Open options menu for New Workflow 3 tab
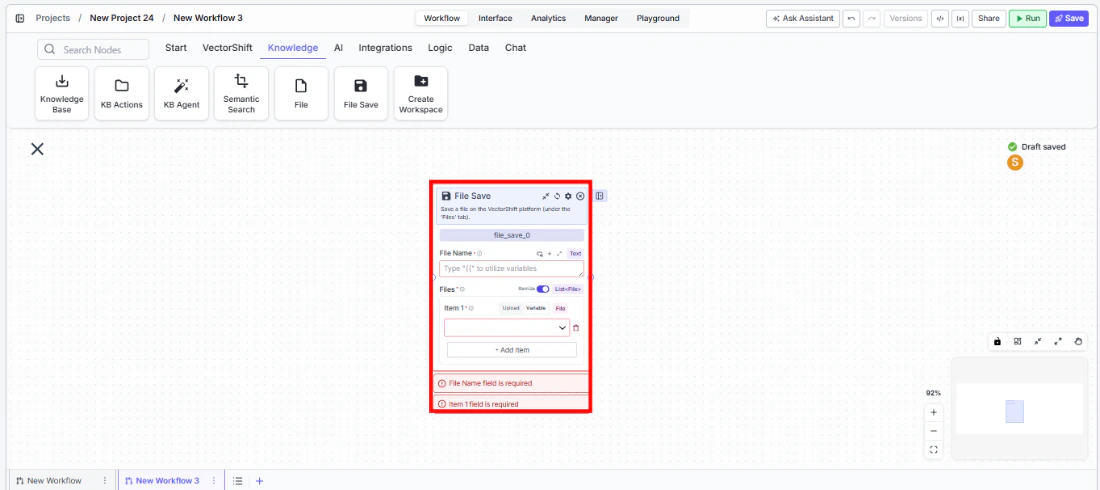The image size is (1100, 490). point(214,481)
